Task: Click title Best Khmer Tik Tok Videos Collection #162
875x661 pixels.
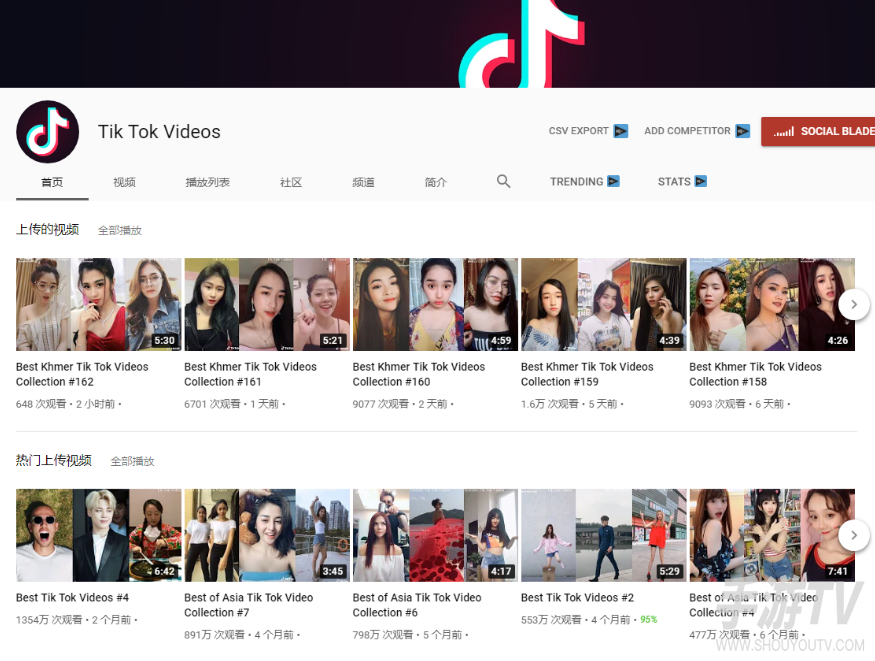Action: coord(82,374)
